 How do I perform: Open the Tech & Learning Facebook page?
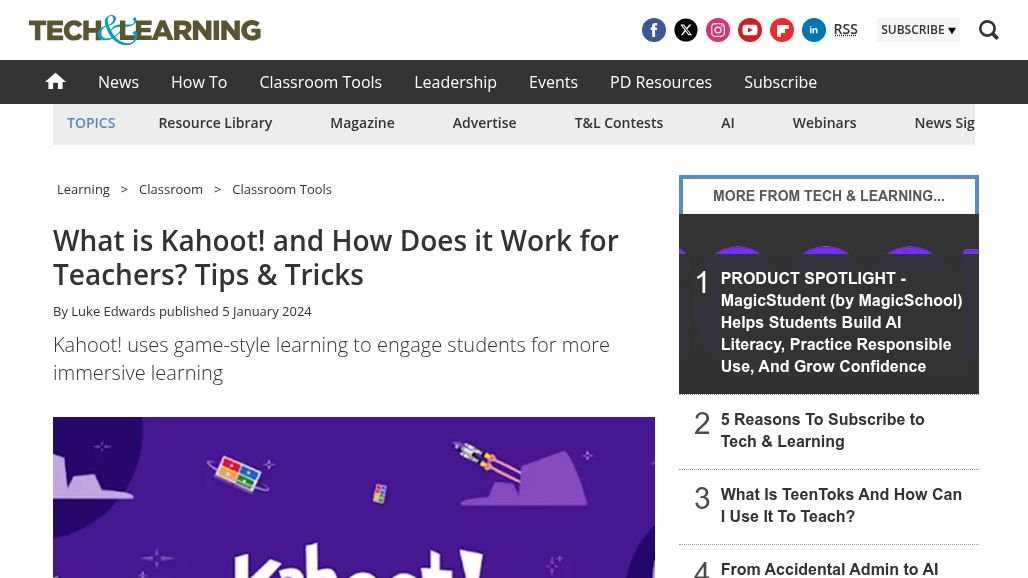coord(654,30)
